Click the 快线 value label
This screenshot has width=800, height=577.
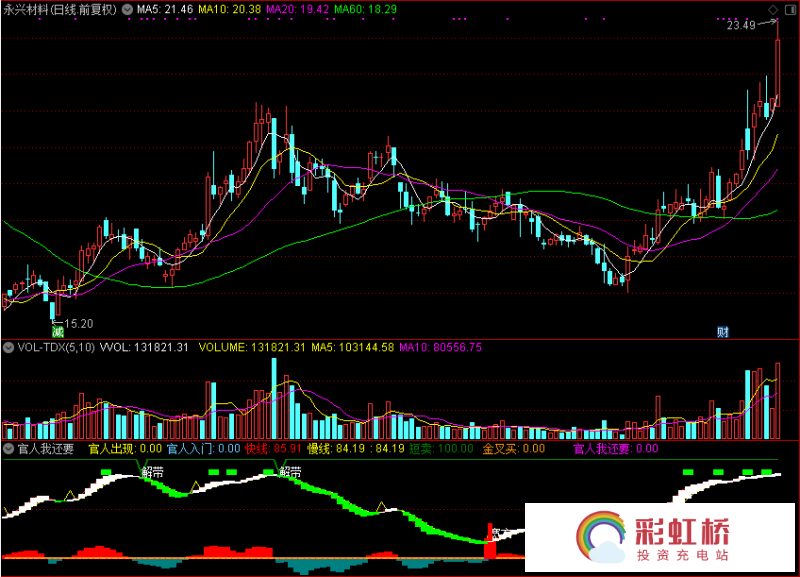273,450
